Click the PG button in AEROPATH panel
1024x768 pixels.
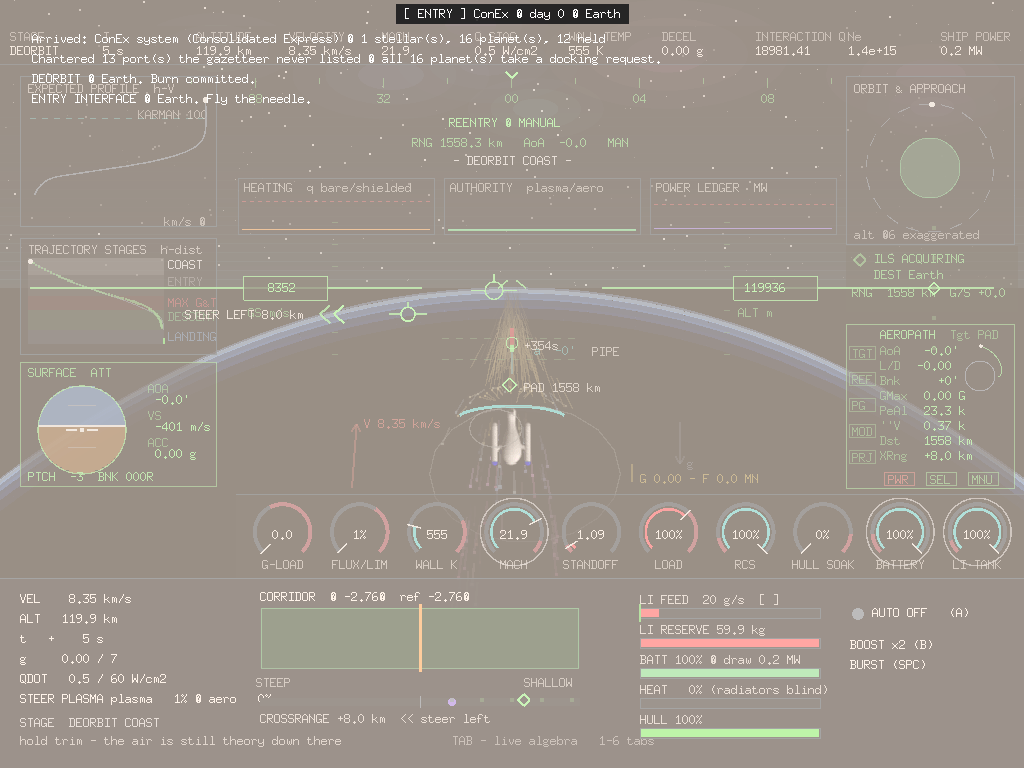tap(862, 406)
